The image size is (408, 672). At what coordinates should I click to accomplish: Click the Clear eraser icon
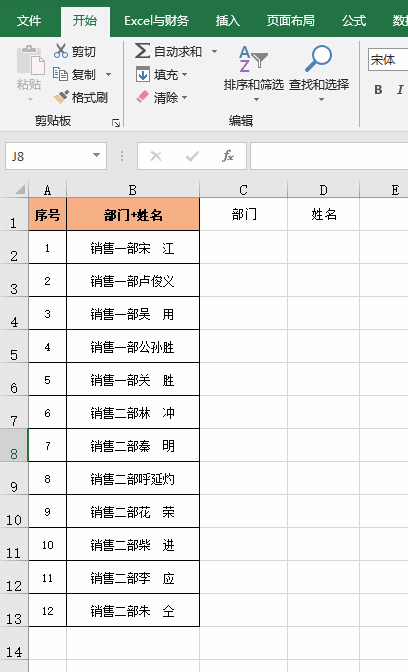[x=143, y=97]
